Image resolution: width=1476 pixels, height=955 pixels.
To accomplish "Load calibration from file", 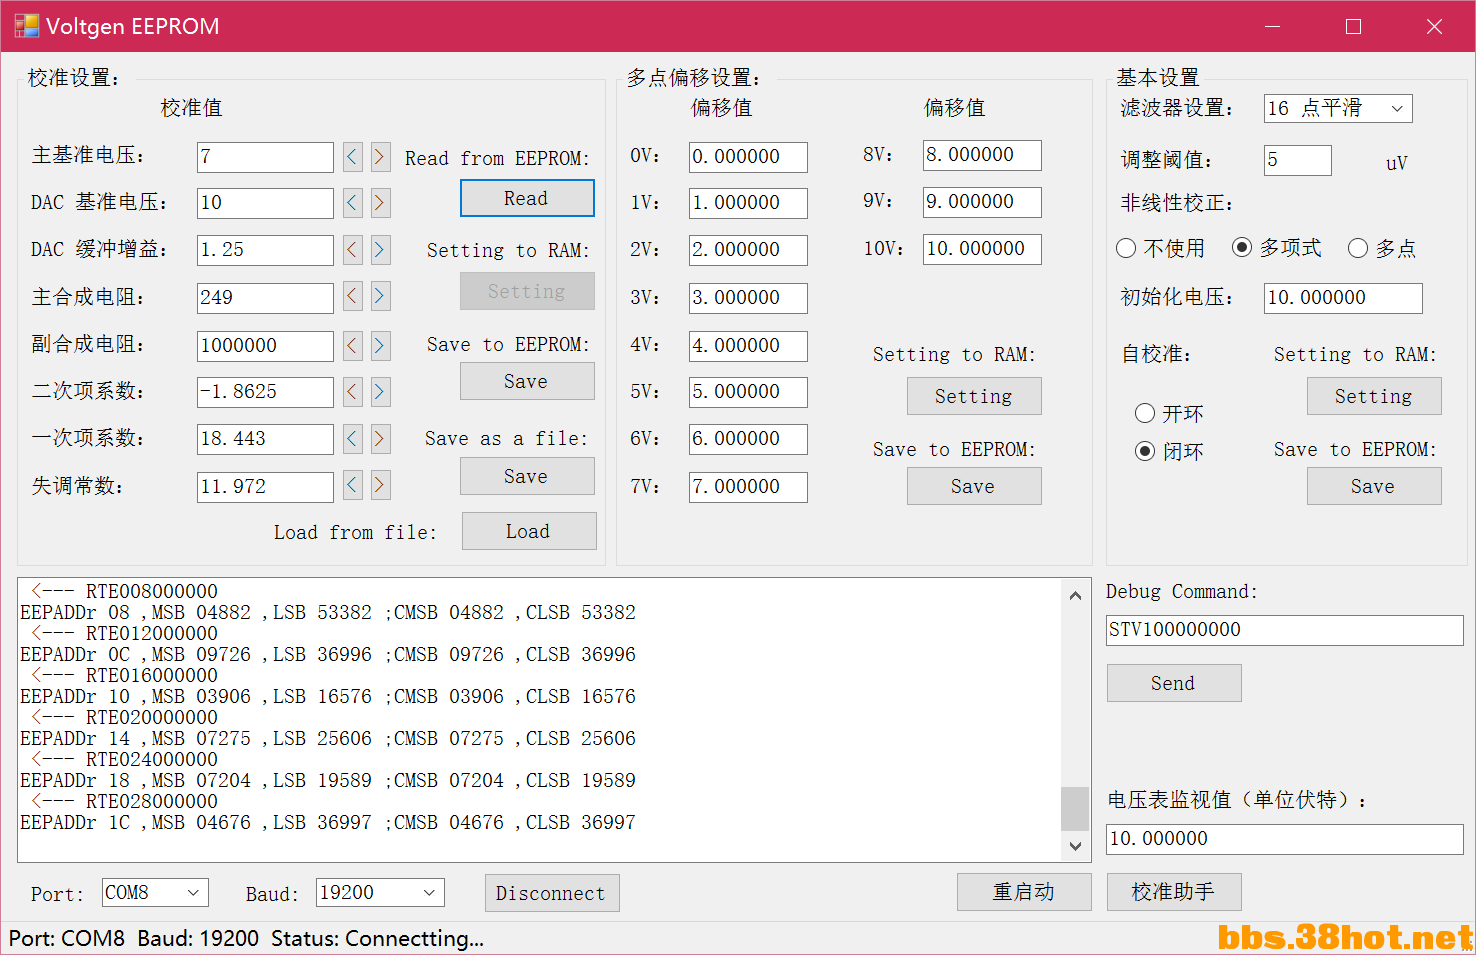I will tap(529, 531).
